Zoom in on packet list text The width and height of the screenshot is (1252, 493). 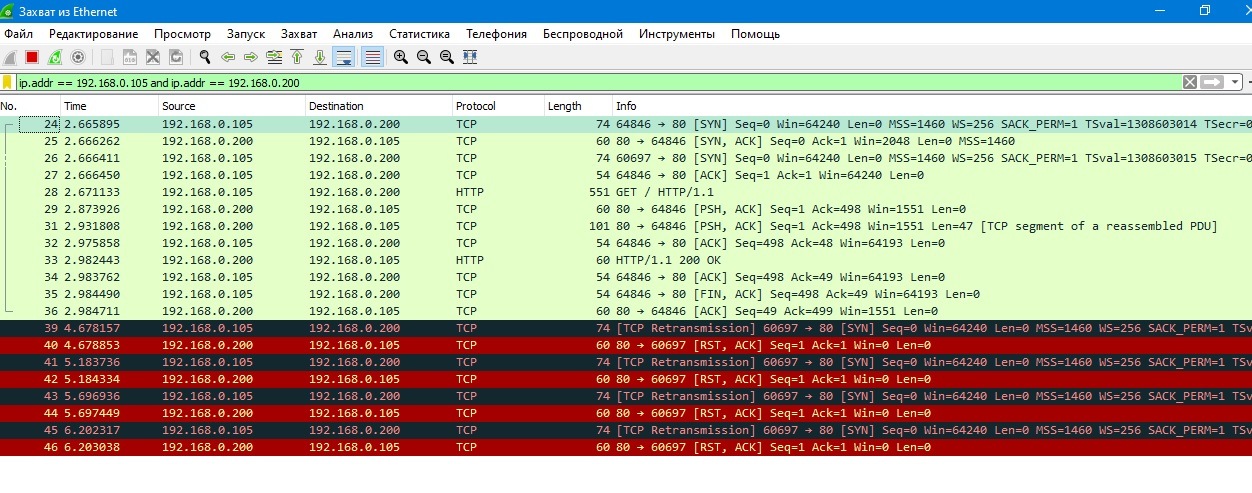pos(400,57)
